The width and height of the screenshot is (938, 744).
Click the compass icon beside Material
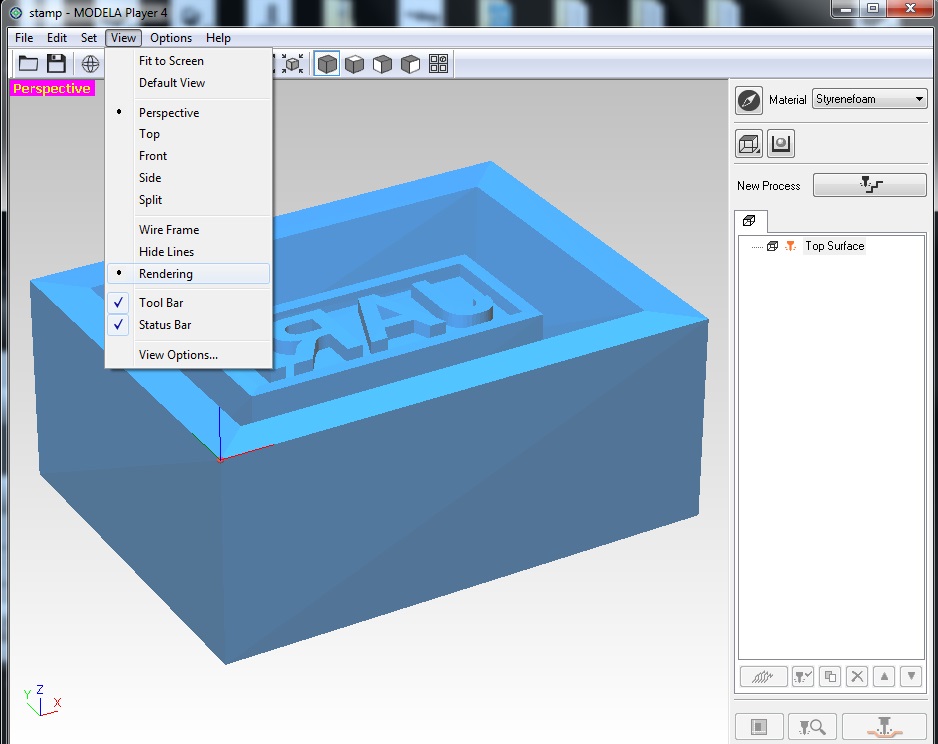click(749, 100)
